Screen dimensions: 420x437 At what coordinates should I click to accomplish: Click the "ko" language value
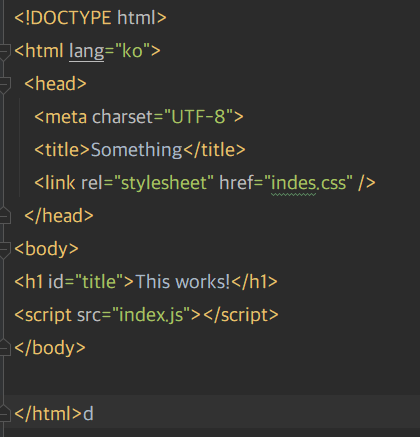[132, 51]
